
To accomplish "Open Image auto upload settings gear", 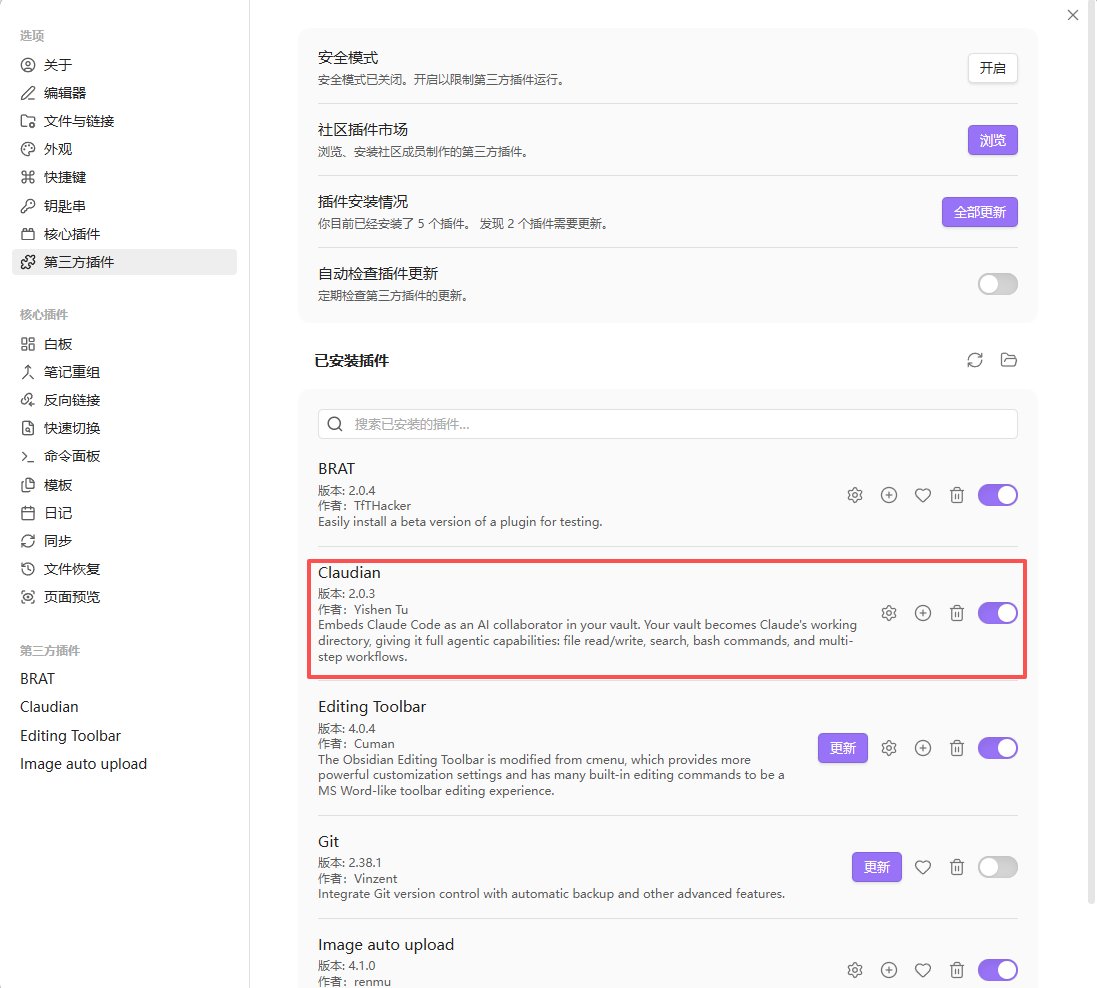I will tap(854, 970).
